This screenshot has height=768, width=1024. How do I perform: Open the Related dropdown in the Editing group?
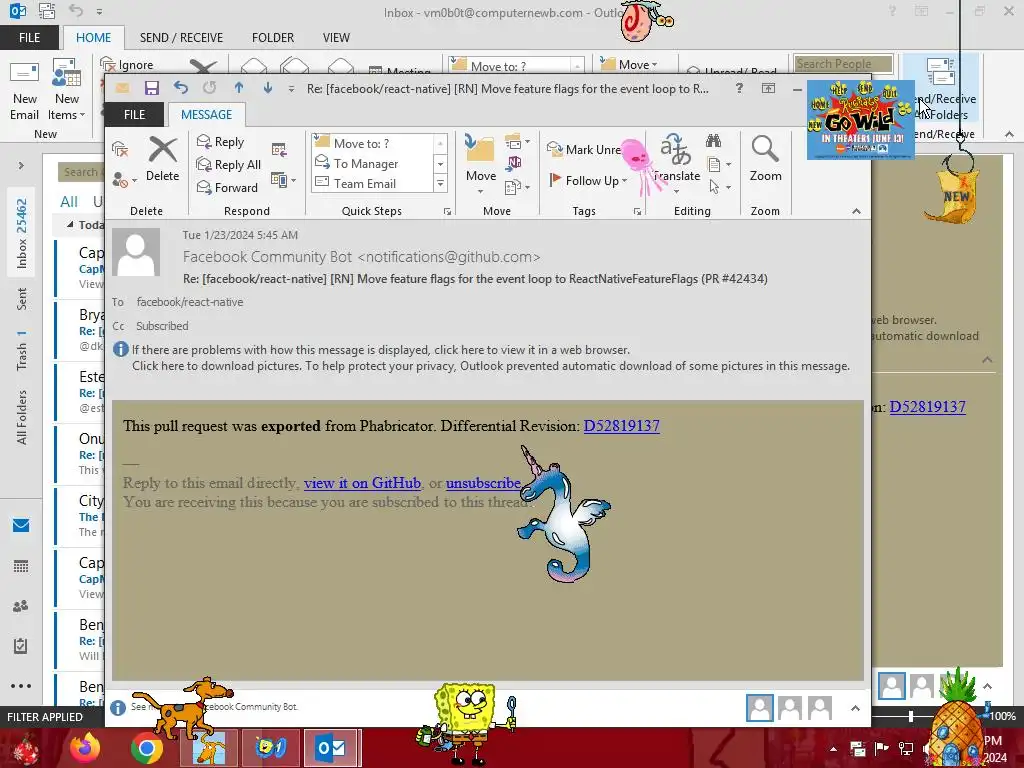(718, 165)
